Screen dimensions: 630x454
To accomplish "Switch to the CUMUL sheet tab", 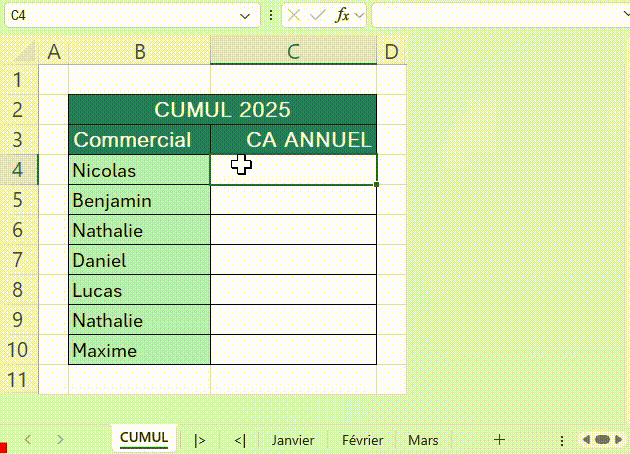I will point(144,438).
